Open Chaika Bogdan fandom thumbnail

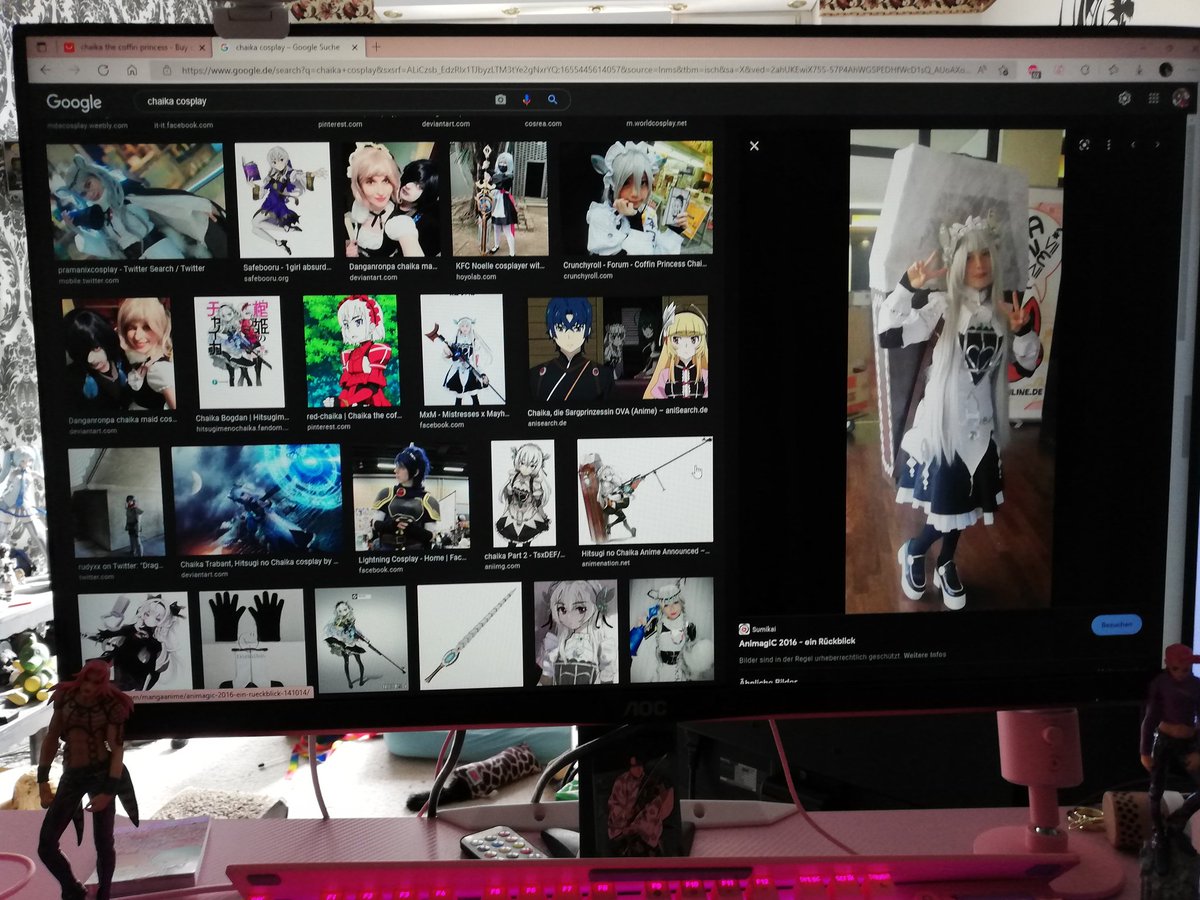click(x=239, y=352)
